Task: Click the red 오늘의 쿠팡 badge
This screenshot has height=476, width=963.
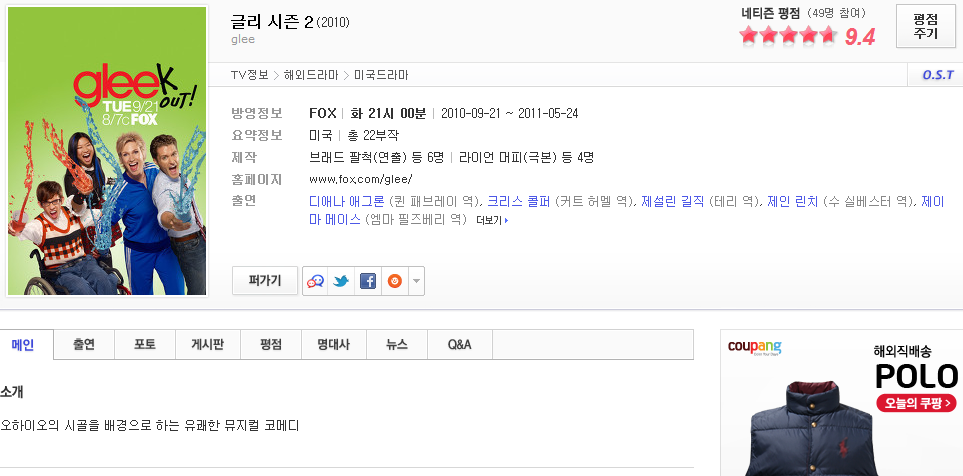Action: [910, 403]
